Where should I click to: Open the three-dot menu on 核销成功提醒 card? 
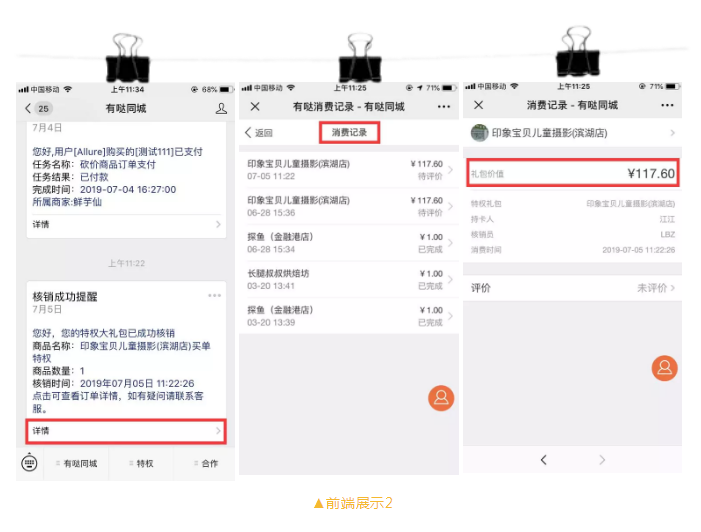[x=215, y=296]
